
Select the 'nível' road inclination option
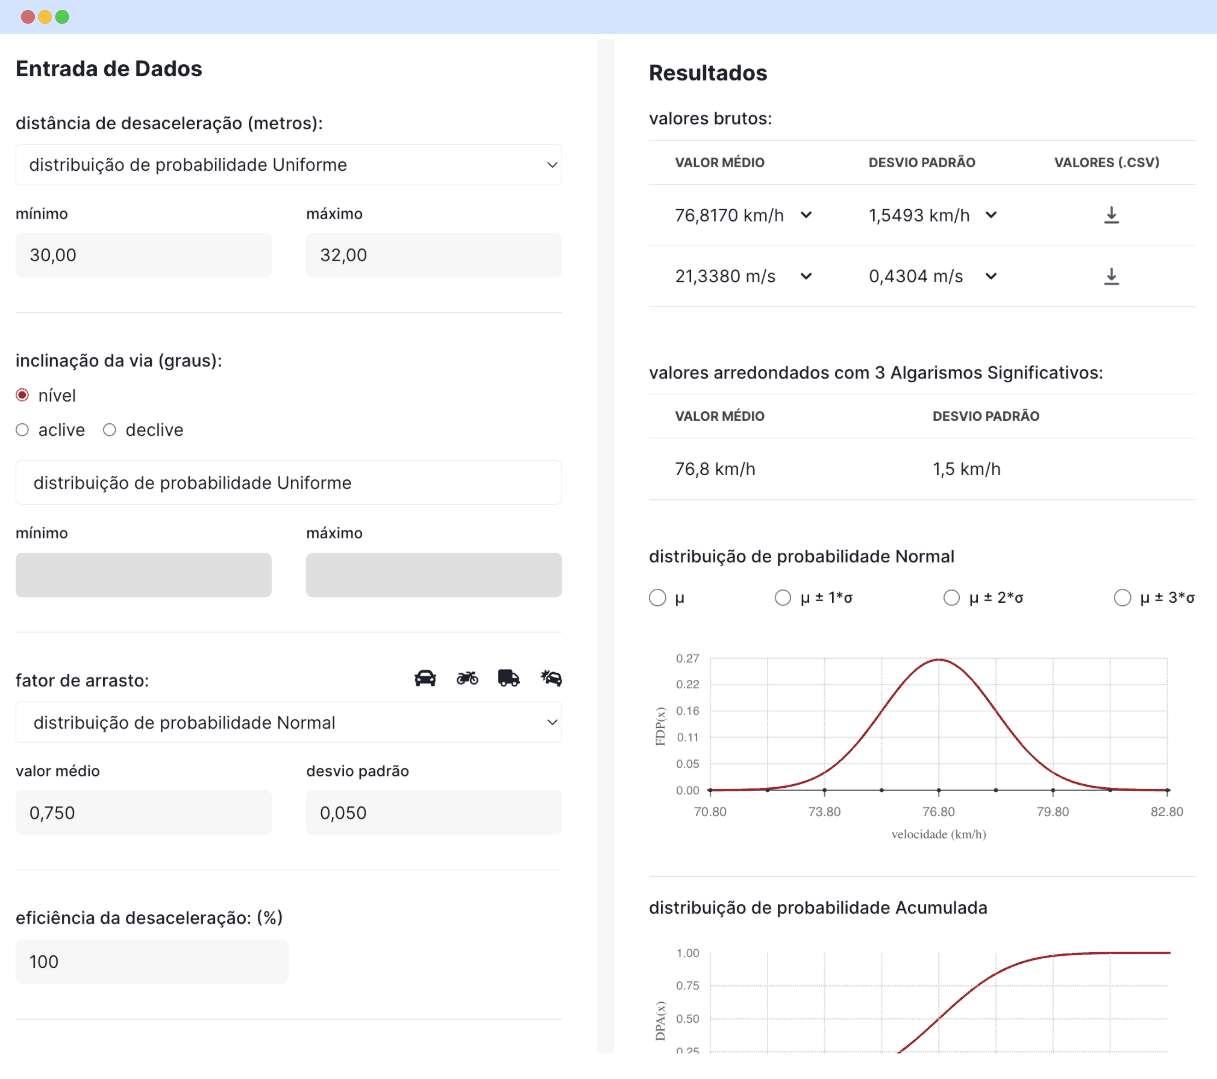[22, 395]
